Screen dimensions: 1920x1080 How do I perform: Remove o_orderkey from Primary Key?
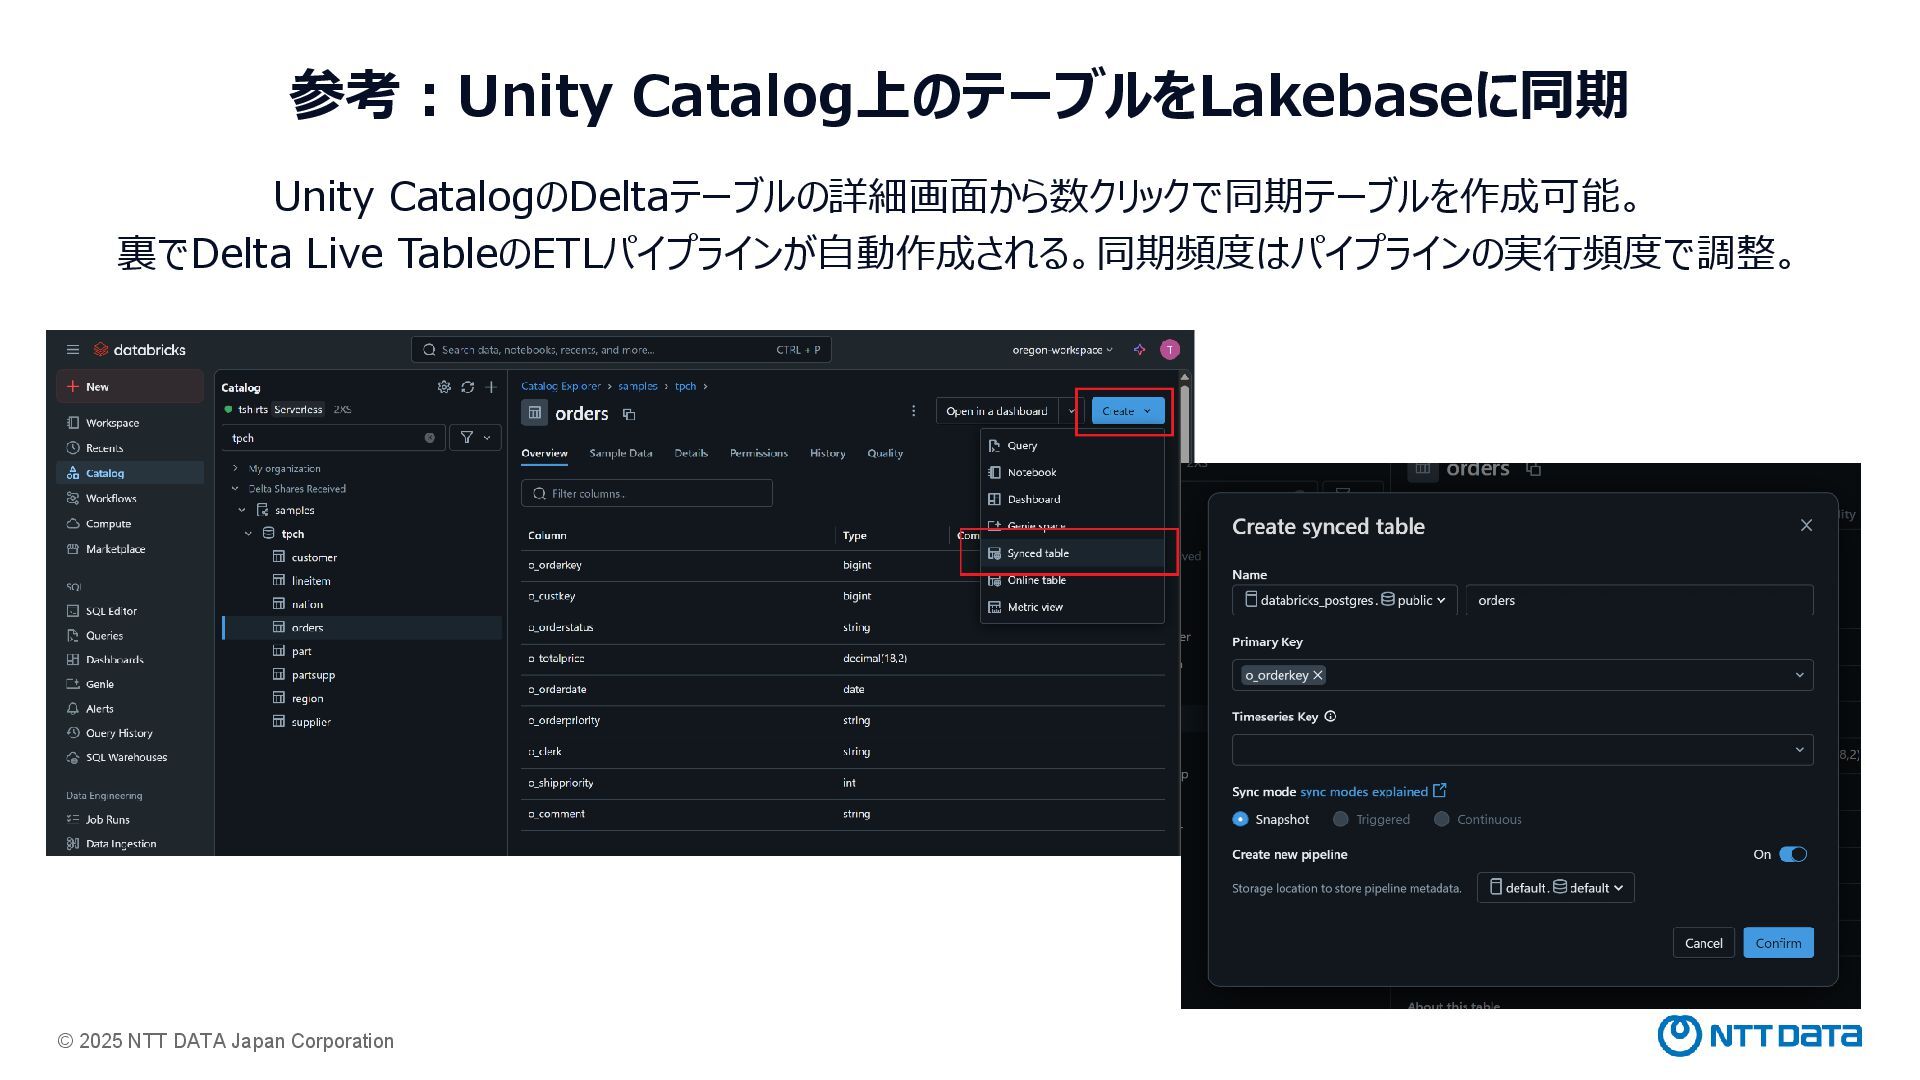pos(1318,675)
